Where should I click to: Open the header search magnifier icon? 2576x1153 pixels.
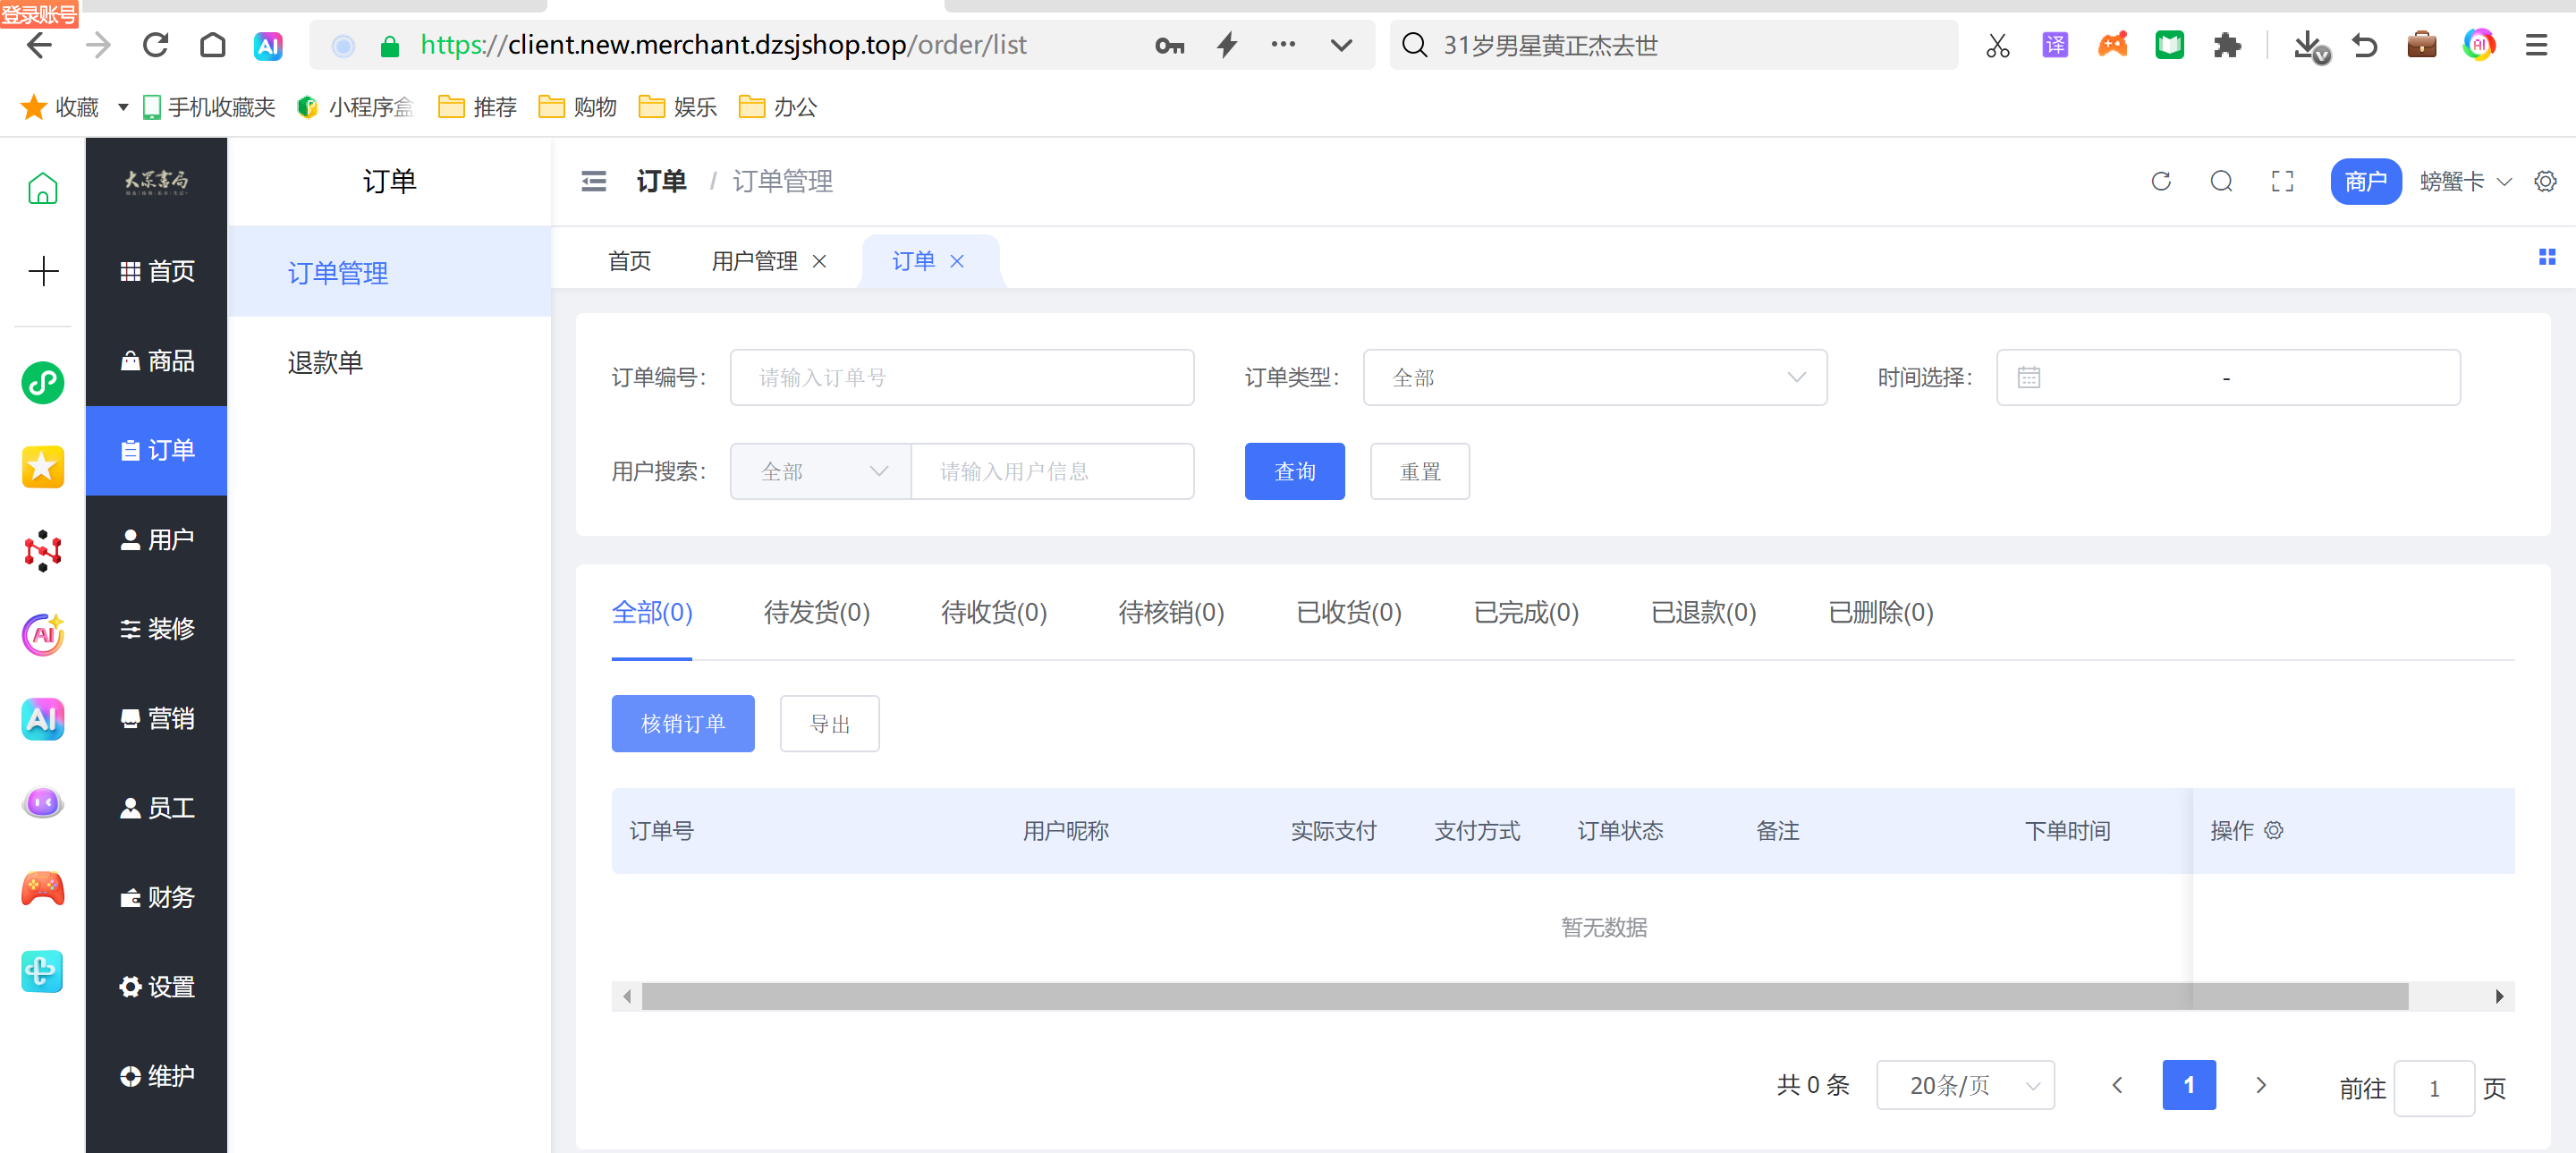pyautogui.click(x=2221, y=181)
